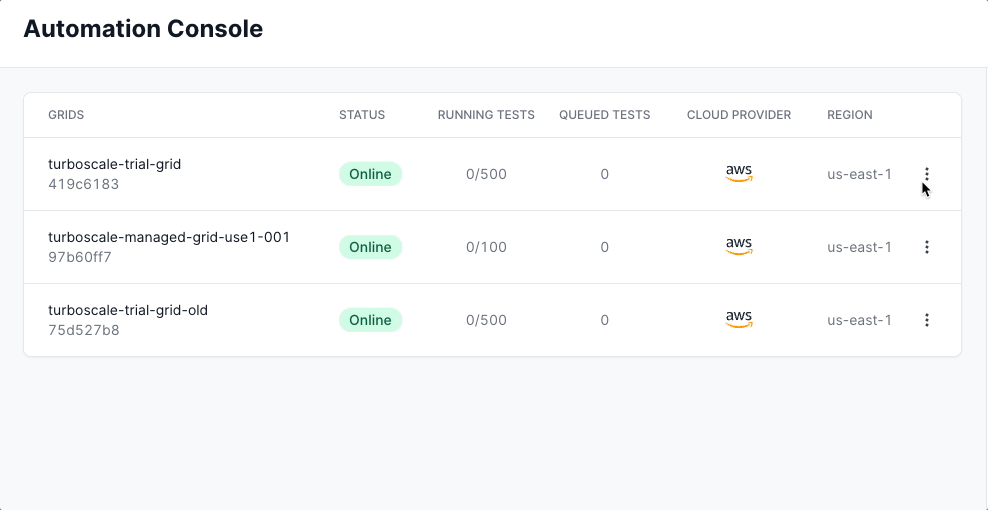Click the Region column header
Viewport: 988px width, 510px height.
(x=850, y=115)
